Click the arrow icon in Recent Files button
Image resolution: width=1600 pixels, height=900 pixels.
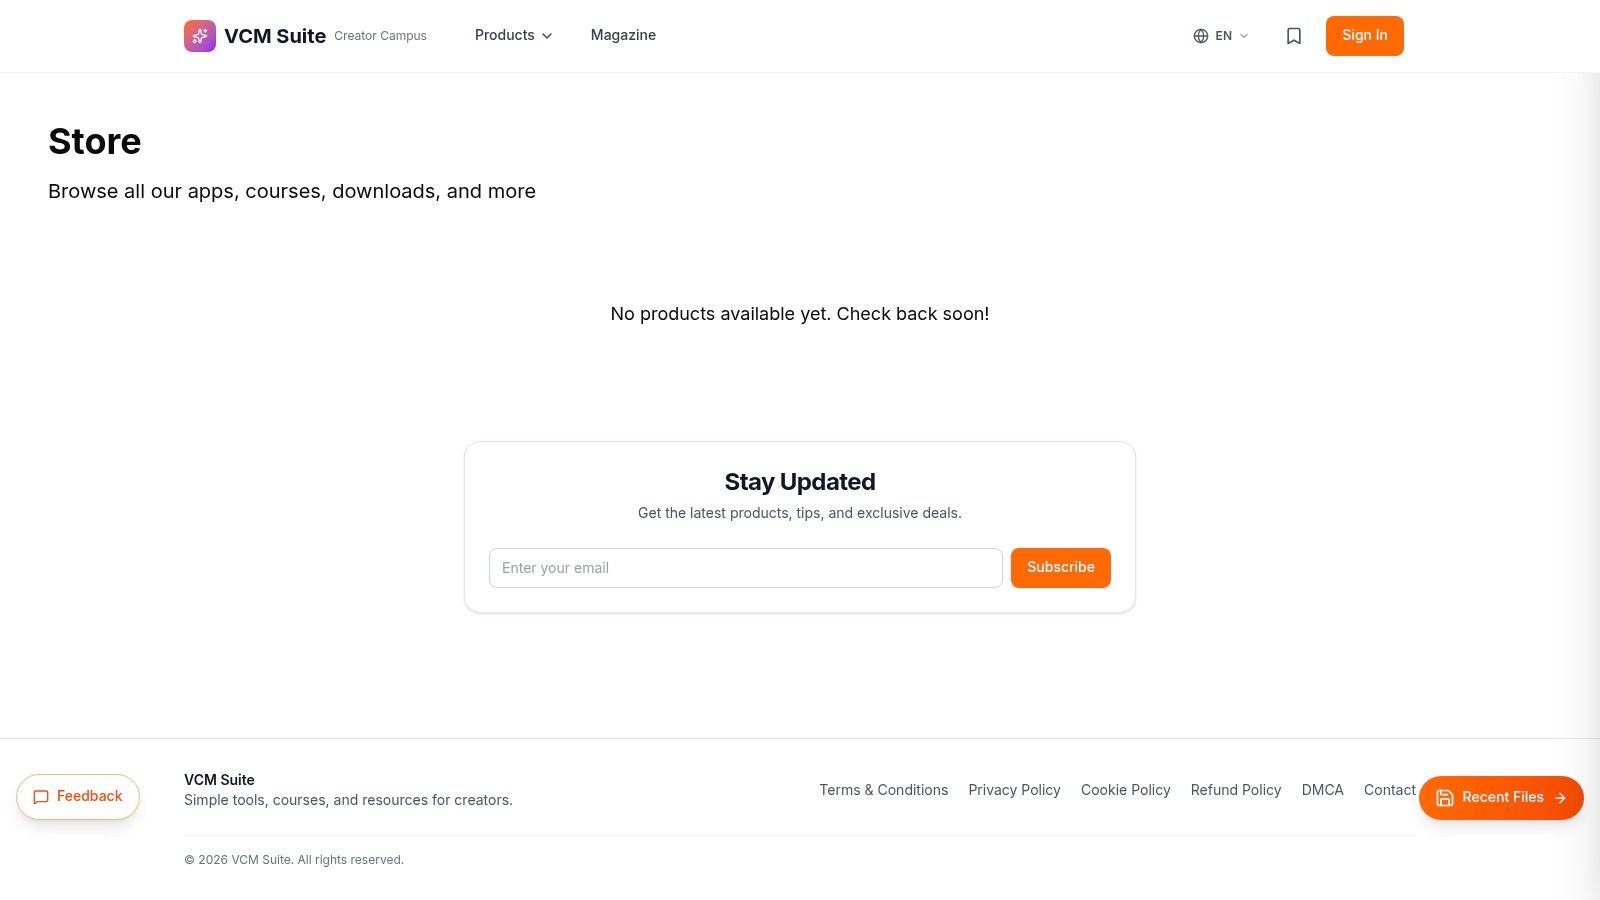pos(1560,797)
